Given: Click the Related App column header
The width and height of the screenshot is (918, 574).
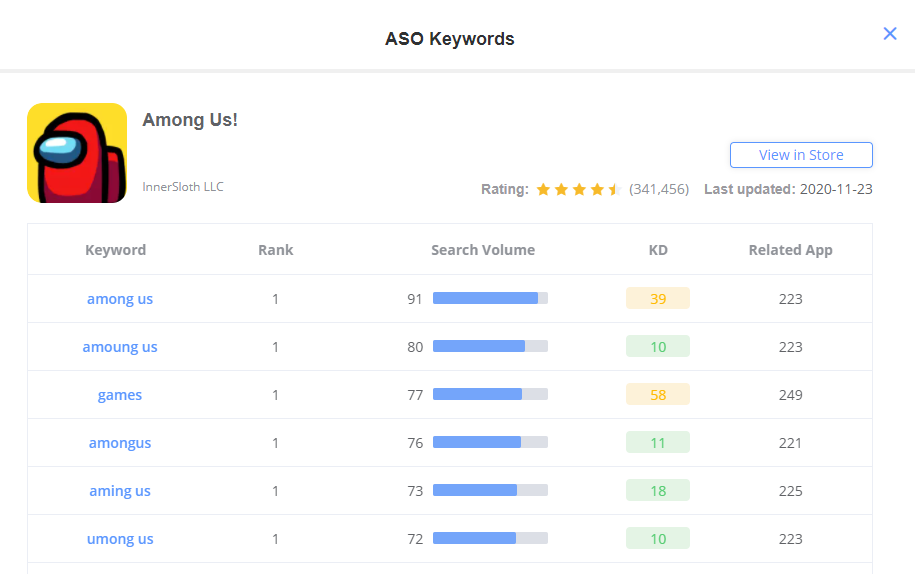Looking at the screenshot, I should tap(790, 250).
